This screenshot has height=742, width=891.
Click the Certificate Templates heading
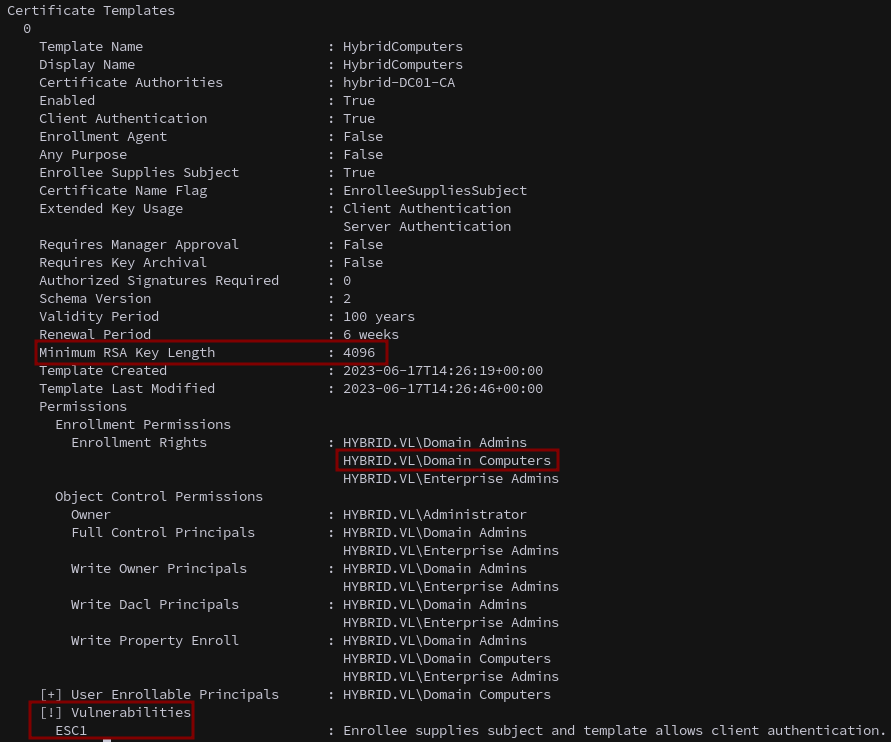91,11
